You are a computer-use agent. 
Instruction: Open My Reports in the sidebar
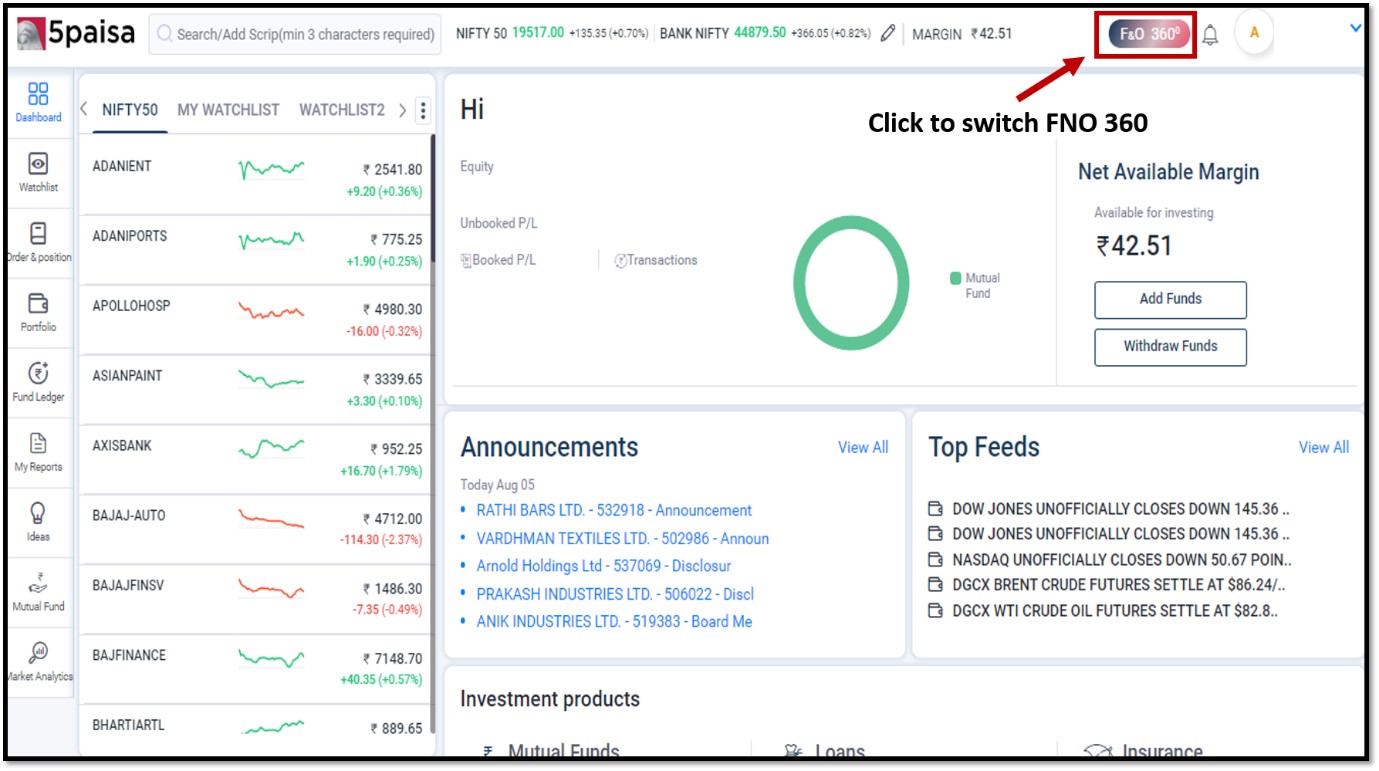pos(38,453)
